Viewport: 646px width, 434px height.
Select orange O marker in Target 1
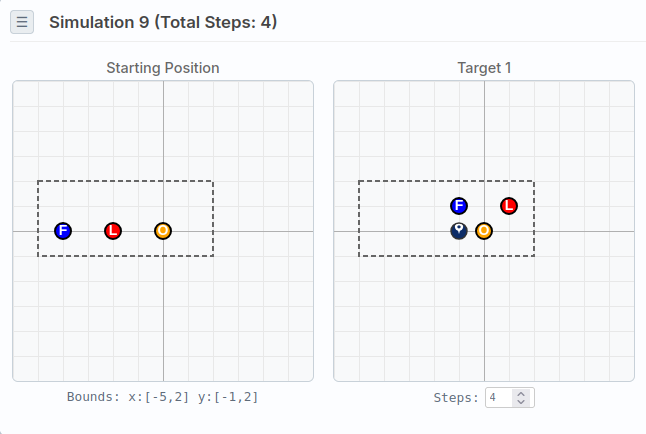point(484,231)
